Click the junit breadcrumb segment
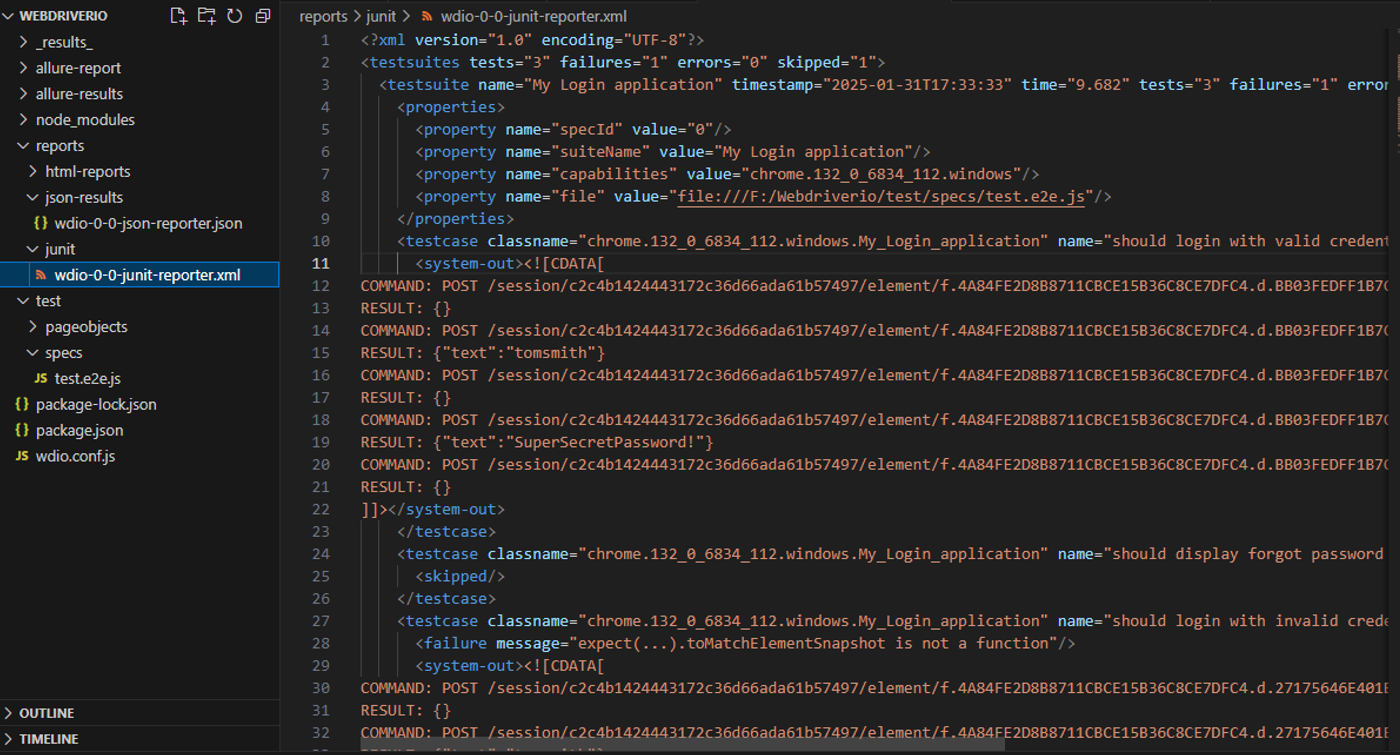Image resolution: width=1400 pixels, height=755 pixels. 381,16
